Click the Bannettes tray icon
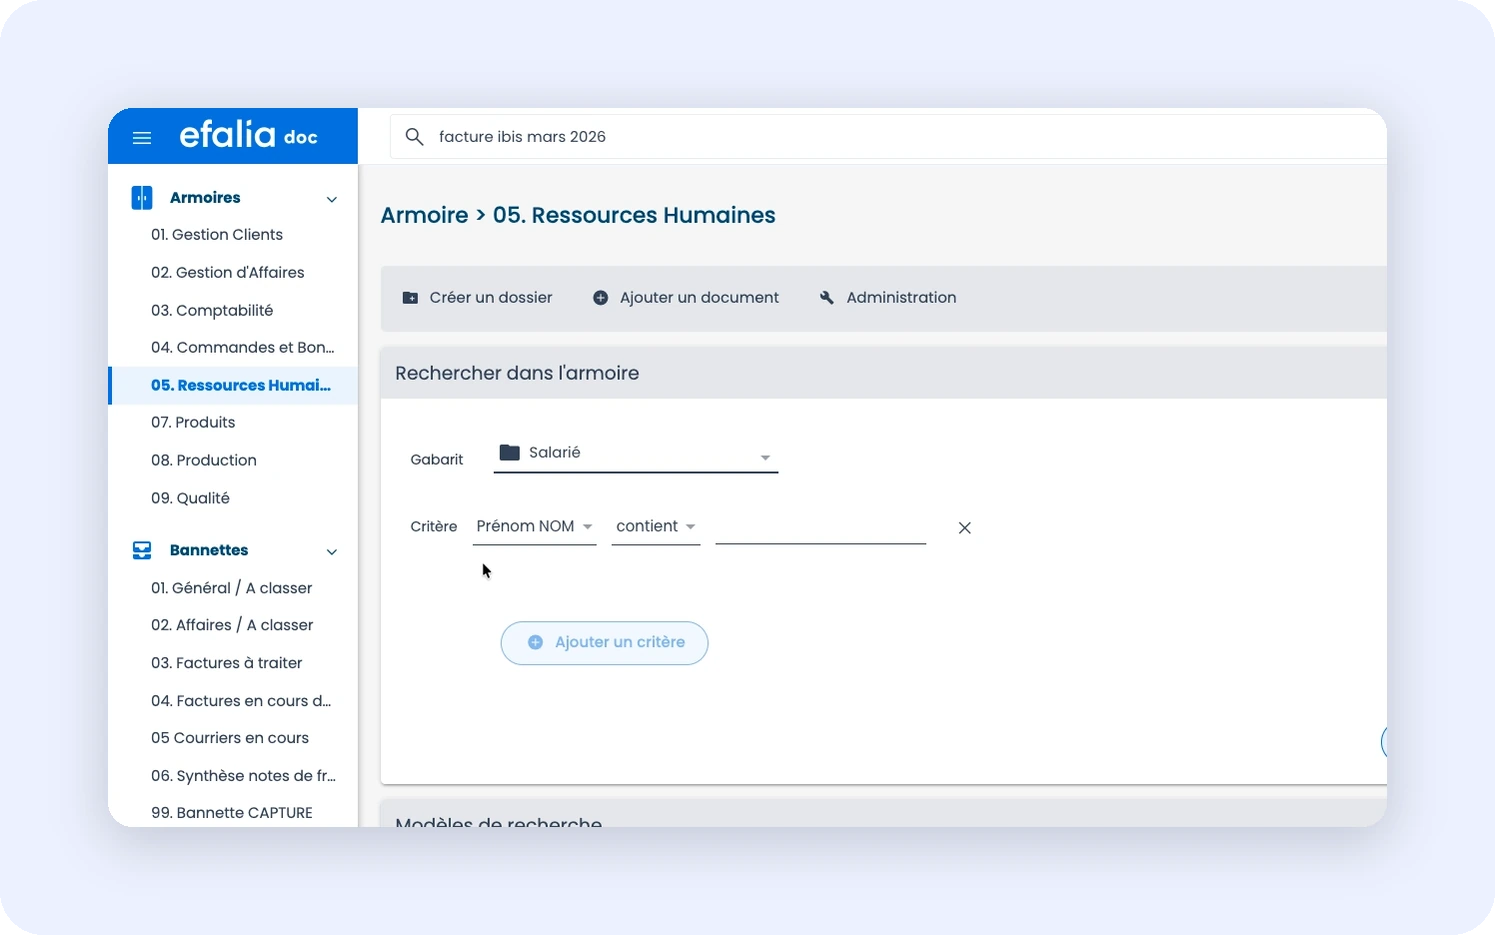The height and width of the screenshot is (935, 1495). tap(142, 551)
